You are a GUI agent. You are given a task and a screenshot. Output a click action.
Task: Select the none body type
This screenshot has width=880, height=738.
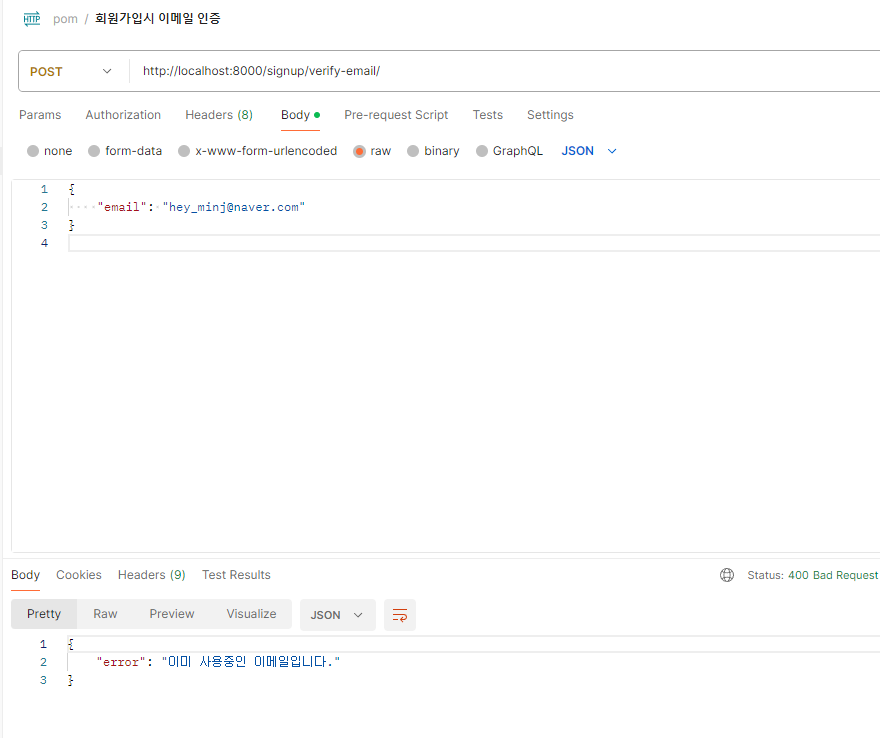coord(50,151)
